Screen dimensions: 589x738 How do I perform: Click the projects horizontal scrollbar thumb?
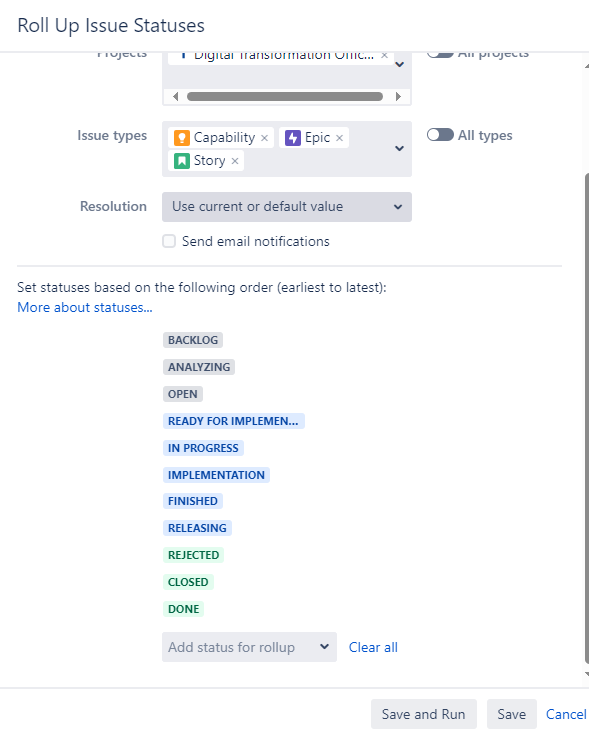click(285, 96)
